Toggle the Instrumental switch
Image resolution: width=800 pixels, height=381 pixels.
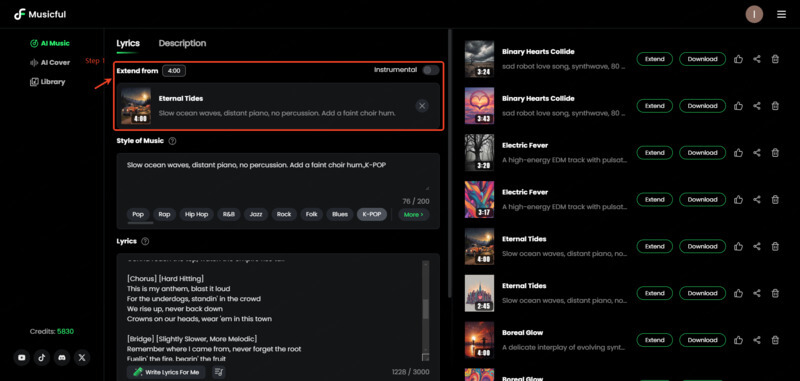point(431,70)
